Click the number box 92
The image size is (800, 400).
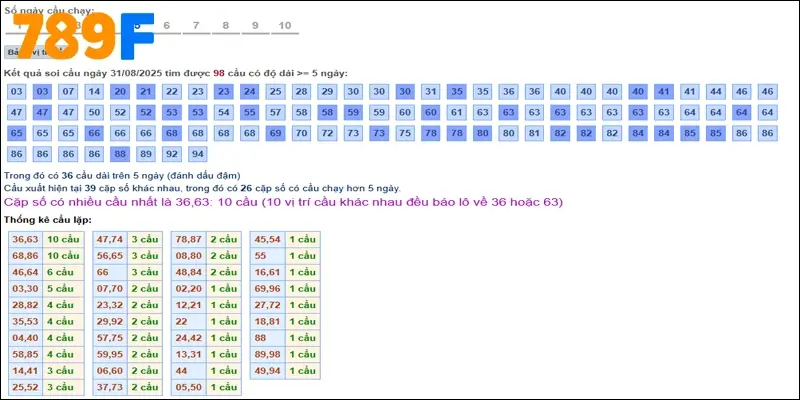point(172,154)
